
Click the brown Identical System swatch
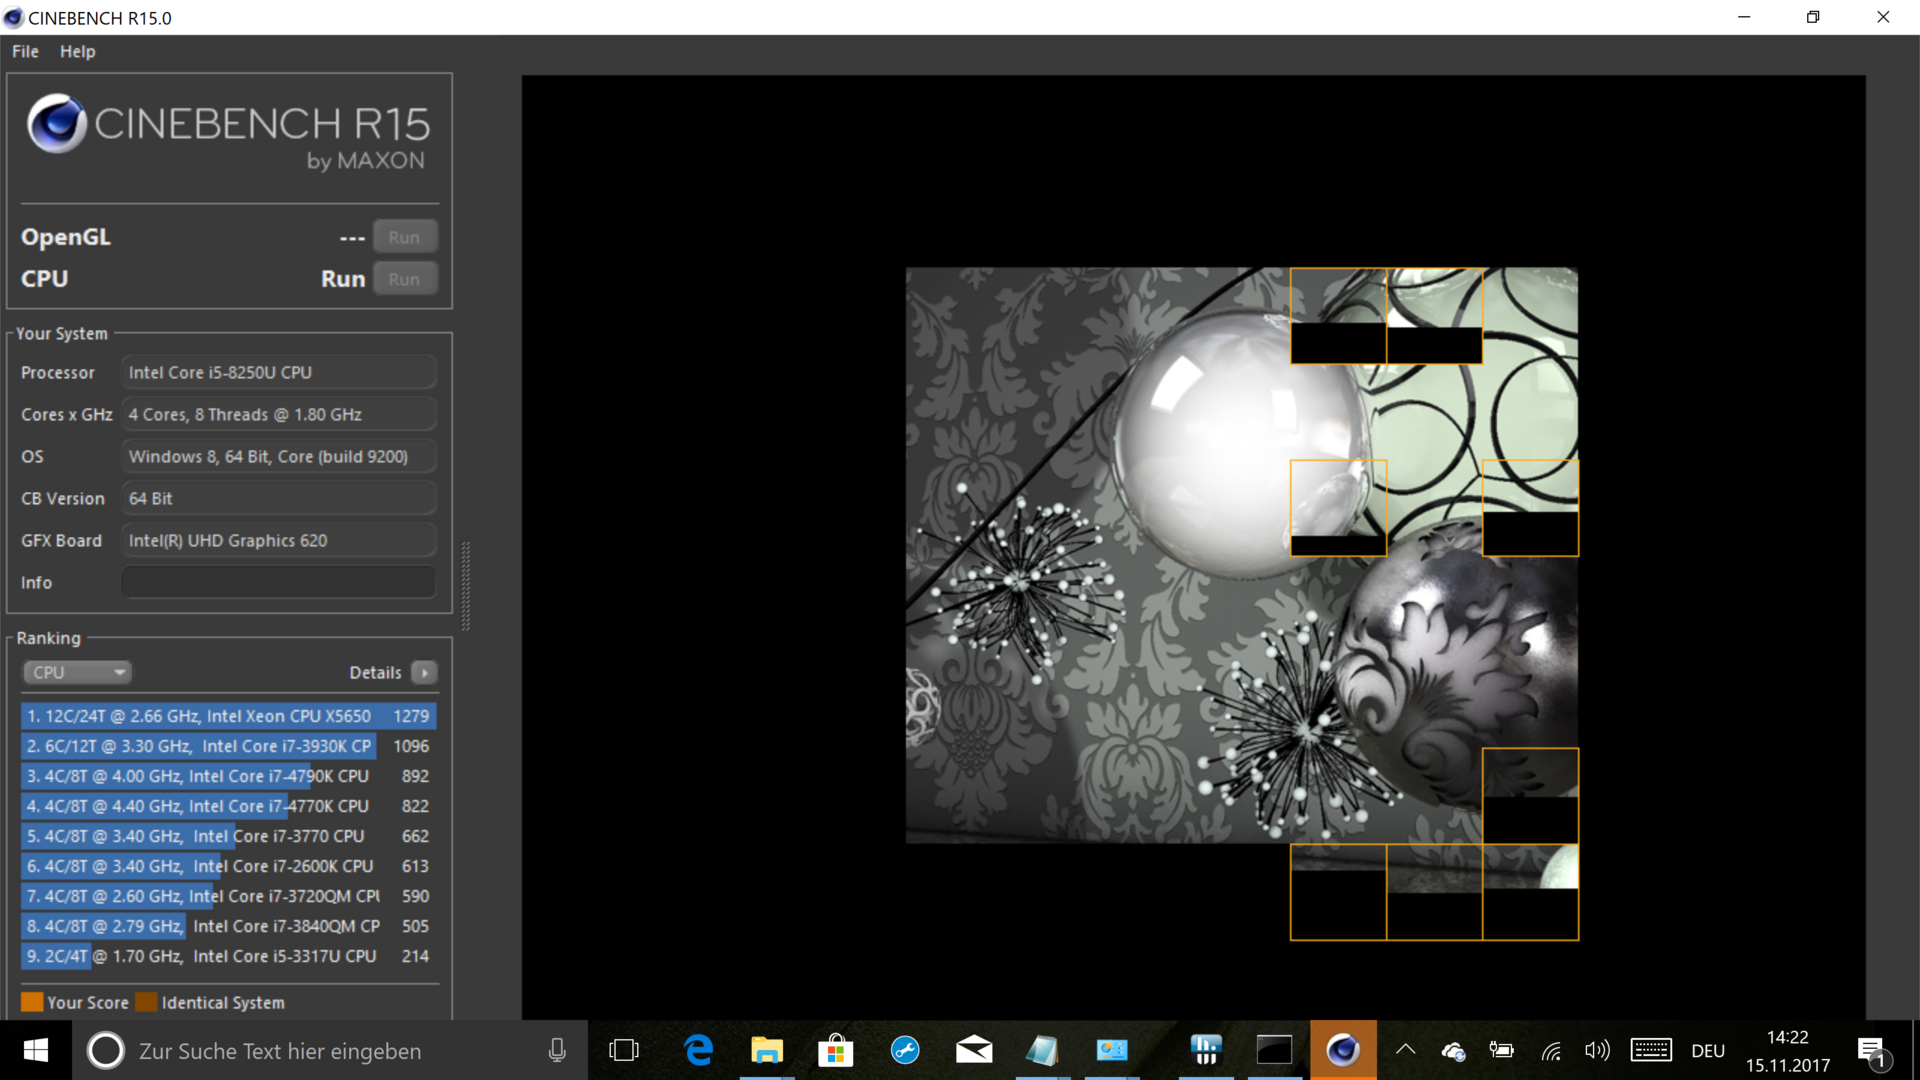tap(147, 1002)
